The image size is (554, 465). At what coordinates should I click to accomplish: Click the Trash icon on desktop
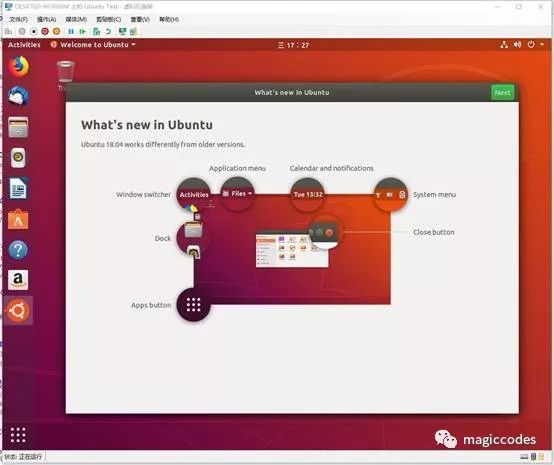tap(66, 72)
